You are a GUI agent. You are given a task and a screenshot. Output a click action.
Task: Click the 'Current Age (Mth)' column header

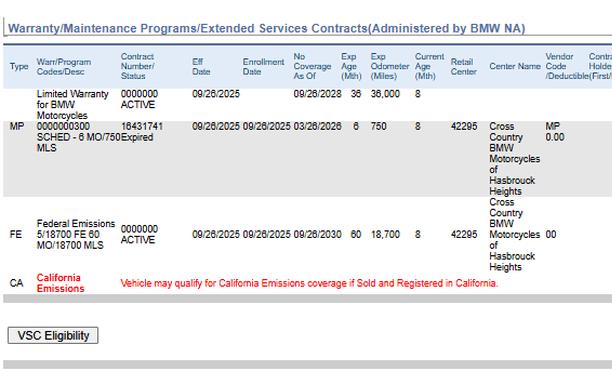(x=429, y=66)
